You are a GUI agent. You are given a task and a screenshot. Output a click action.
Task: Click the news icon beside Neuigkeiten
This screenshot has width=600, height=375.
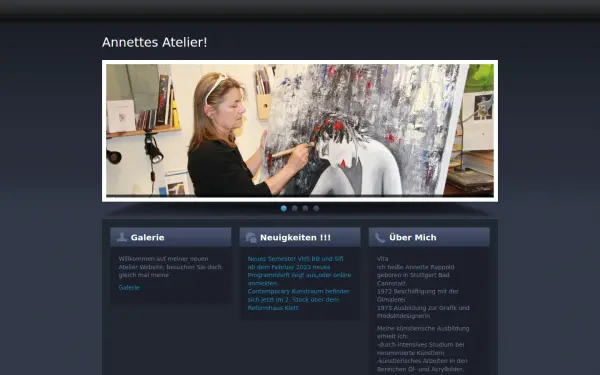(x=251, y=237)
